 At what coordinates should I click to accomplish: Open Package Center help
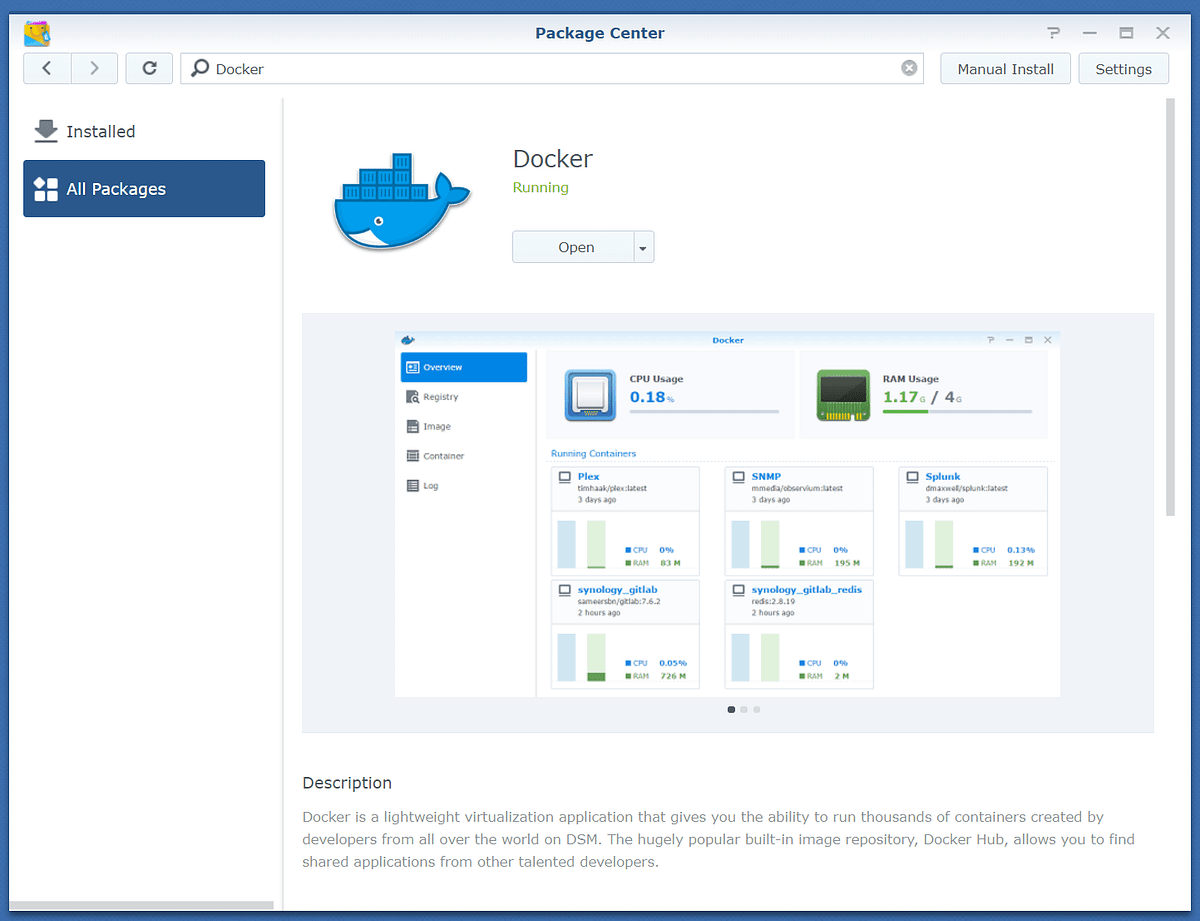click(1052, 33)
